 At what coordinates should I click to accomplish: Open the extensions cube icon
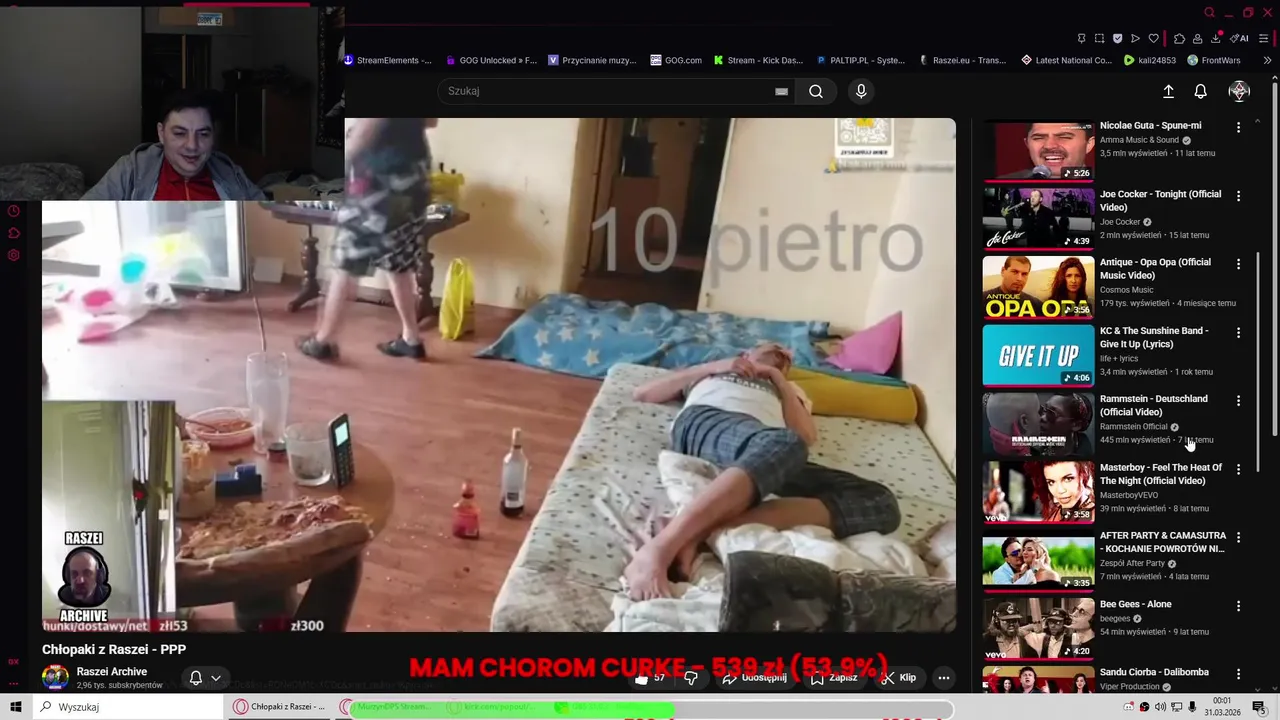[1179, 38]
